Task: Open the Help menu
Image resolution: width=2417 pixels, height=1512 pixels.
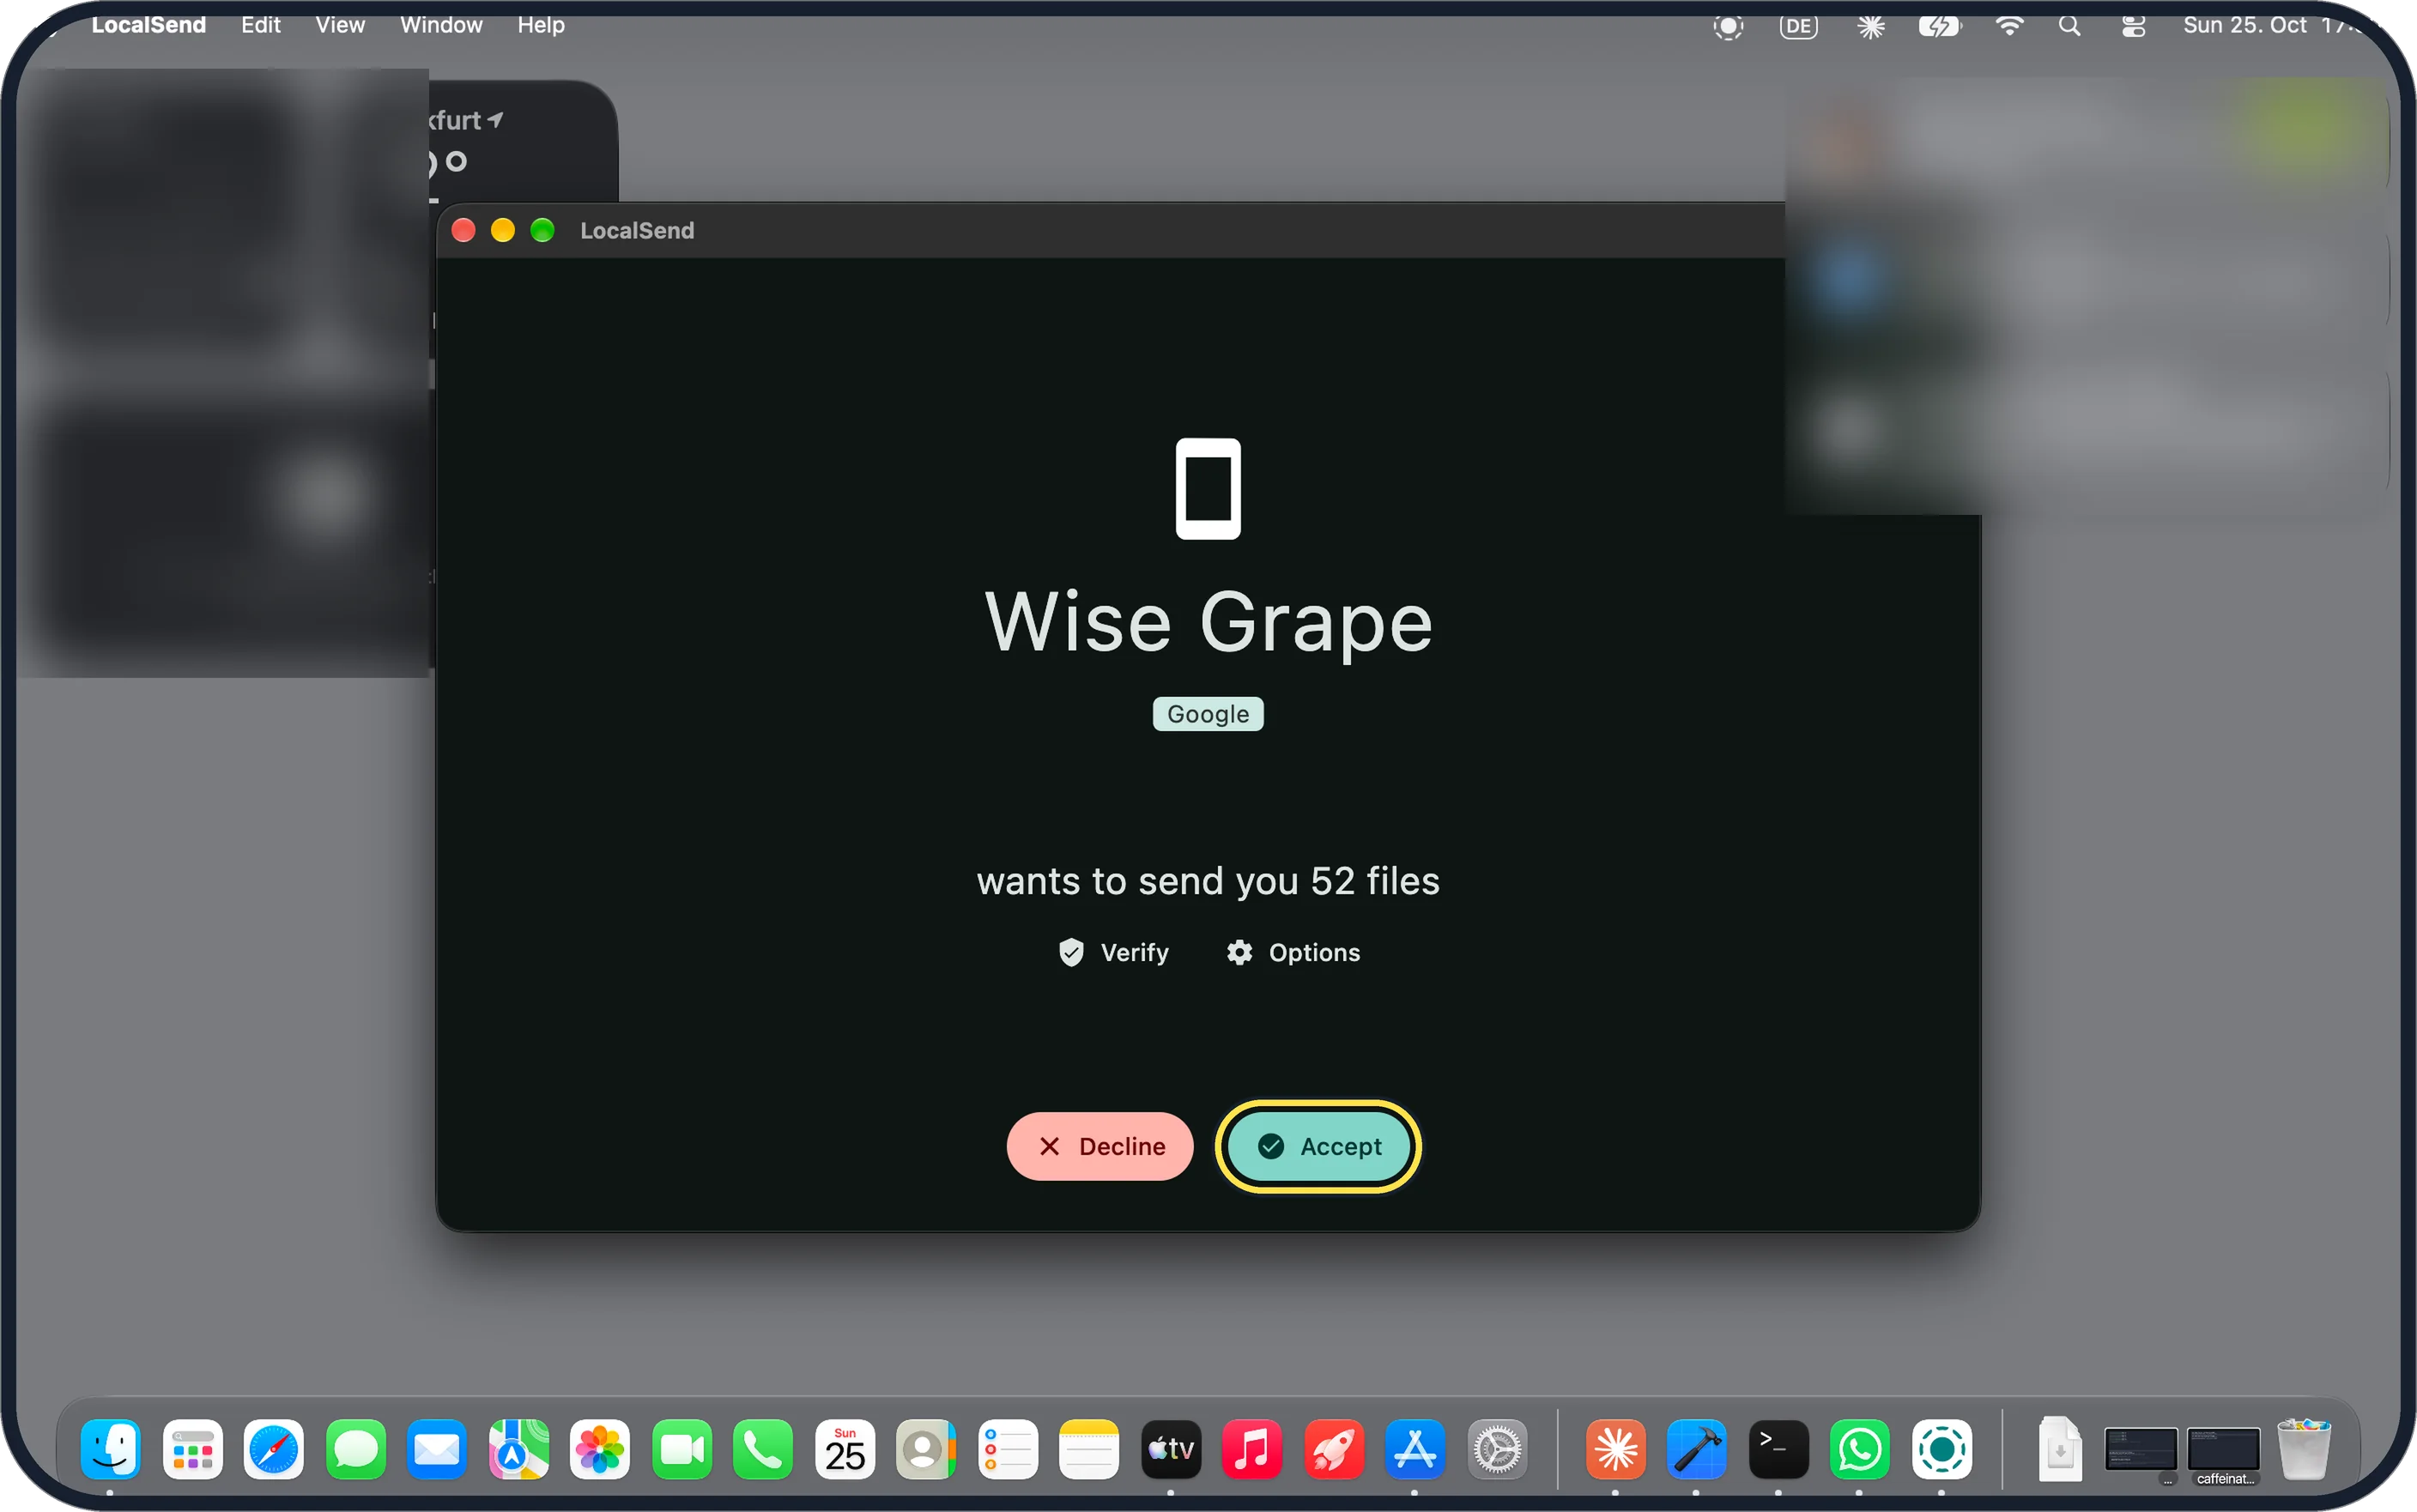Action: click(541, 25)
